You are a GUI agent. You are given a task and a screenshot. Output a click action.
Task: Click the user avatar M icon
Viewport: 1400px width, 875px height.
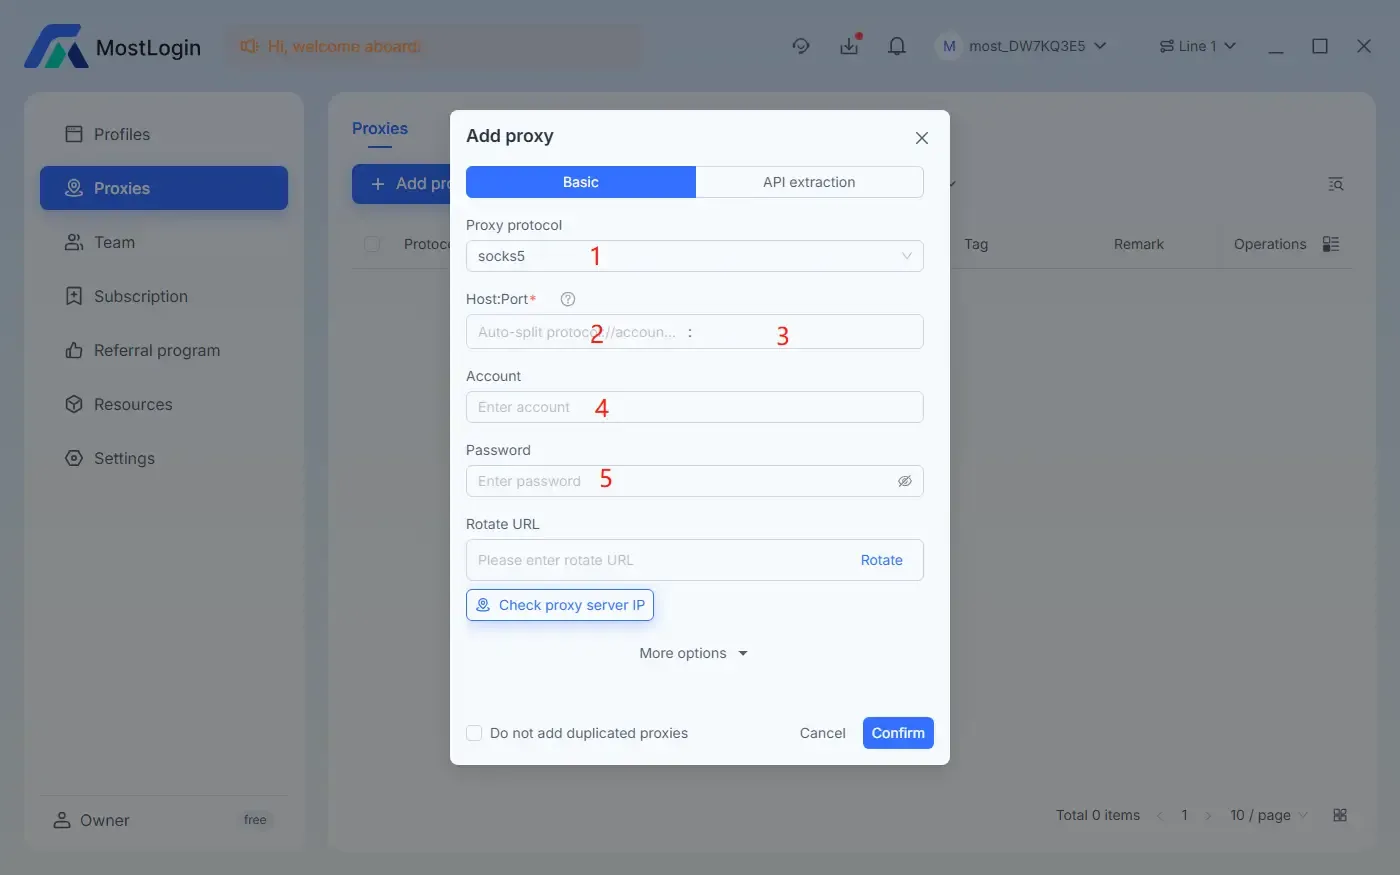[949, 46]
